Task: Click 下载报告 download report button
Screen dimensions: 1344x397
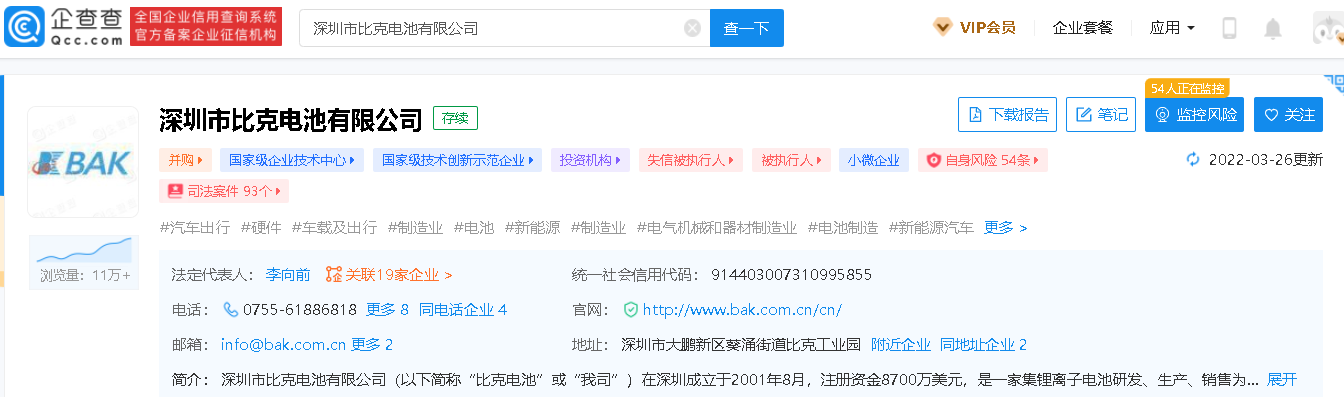Action: point(1008,115)
